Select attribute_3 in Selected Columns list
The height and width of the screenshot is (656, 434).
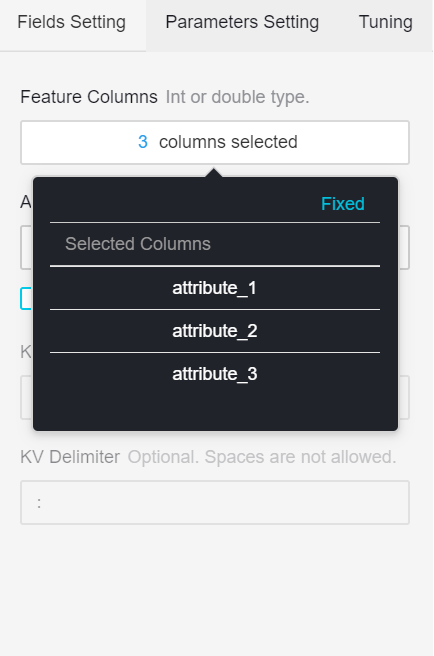[x=215, y=374]
